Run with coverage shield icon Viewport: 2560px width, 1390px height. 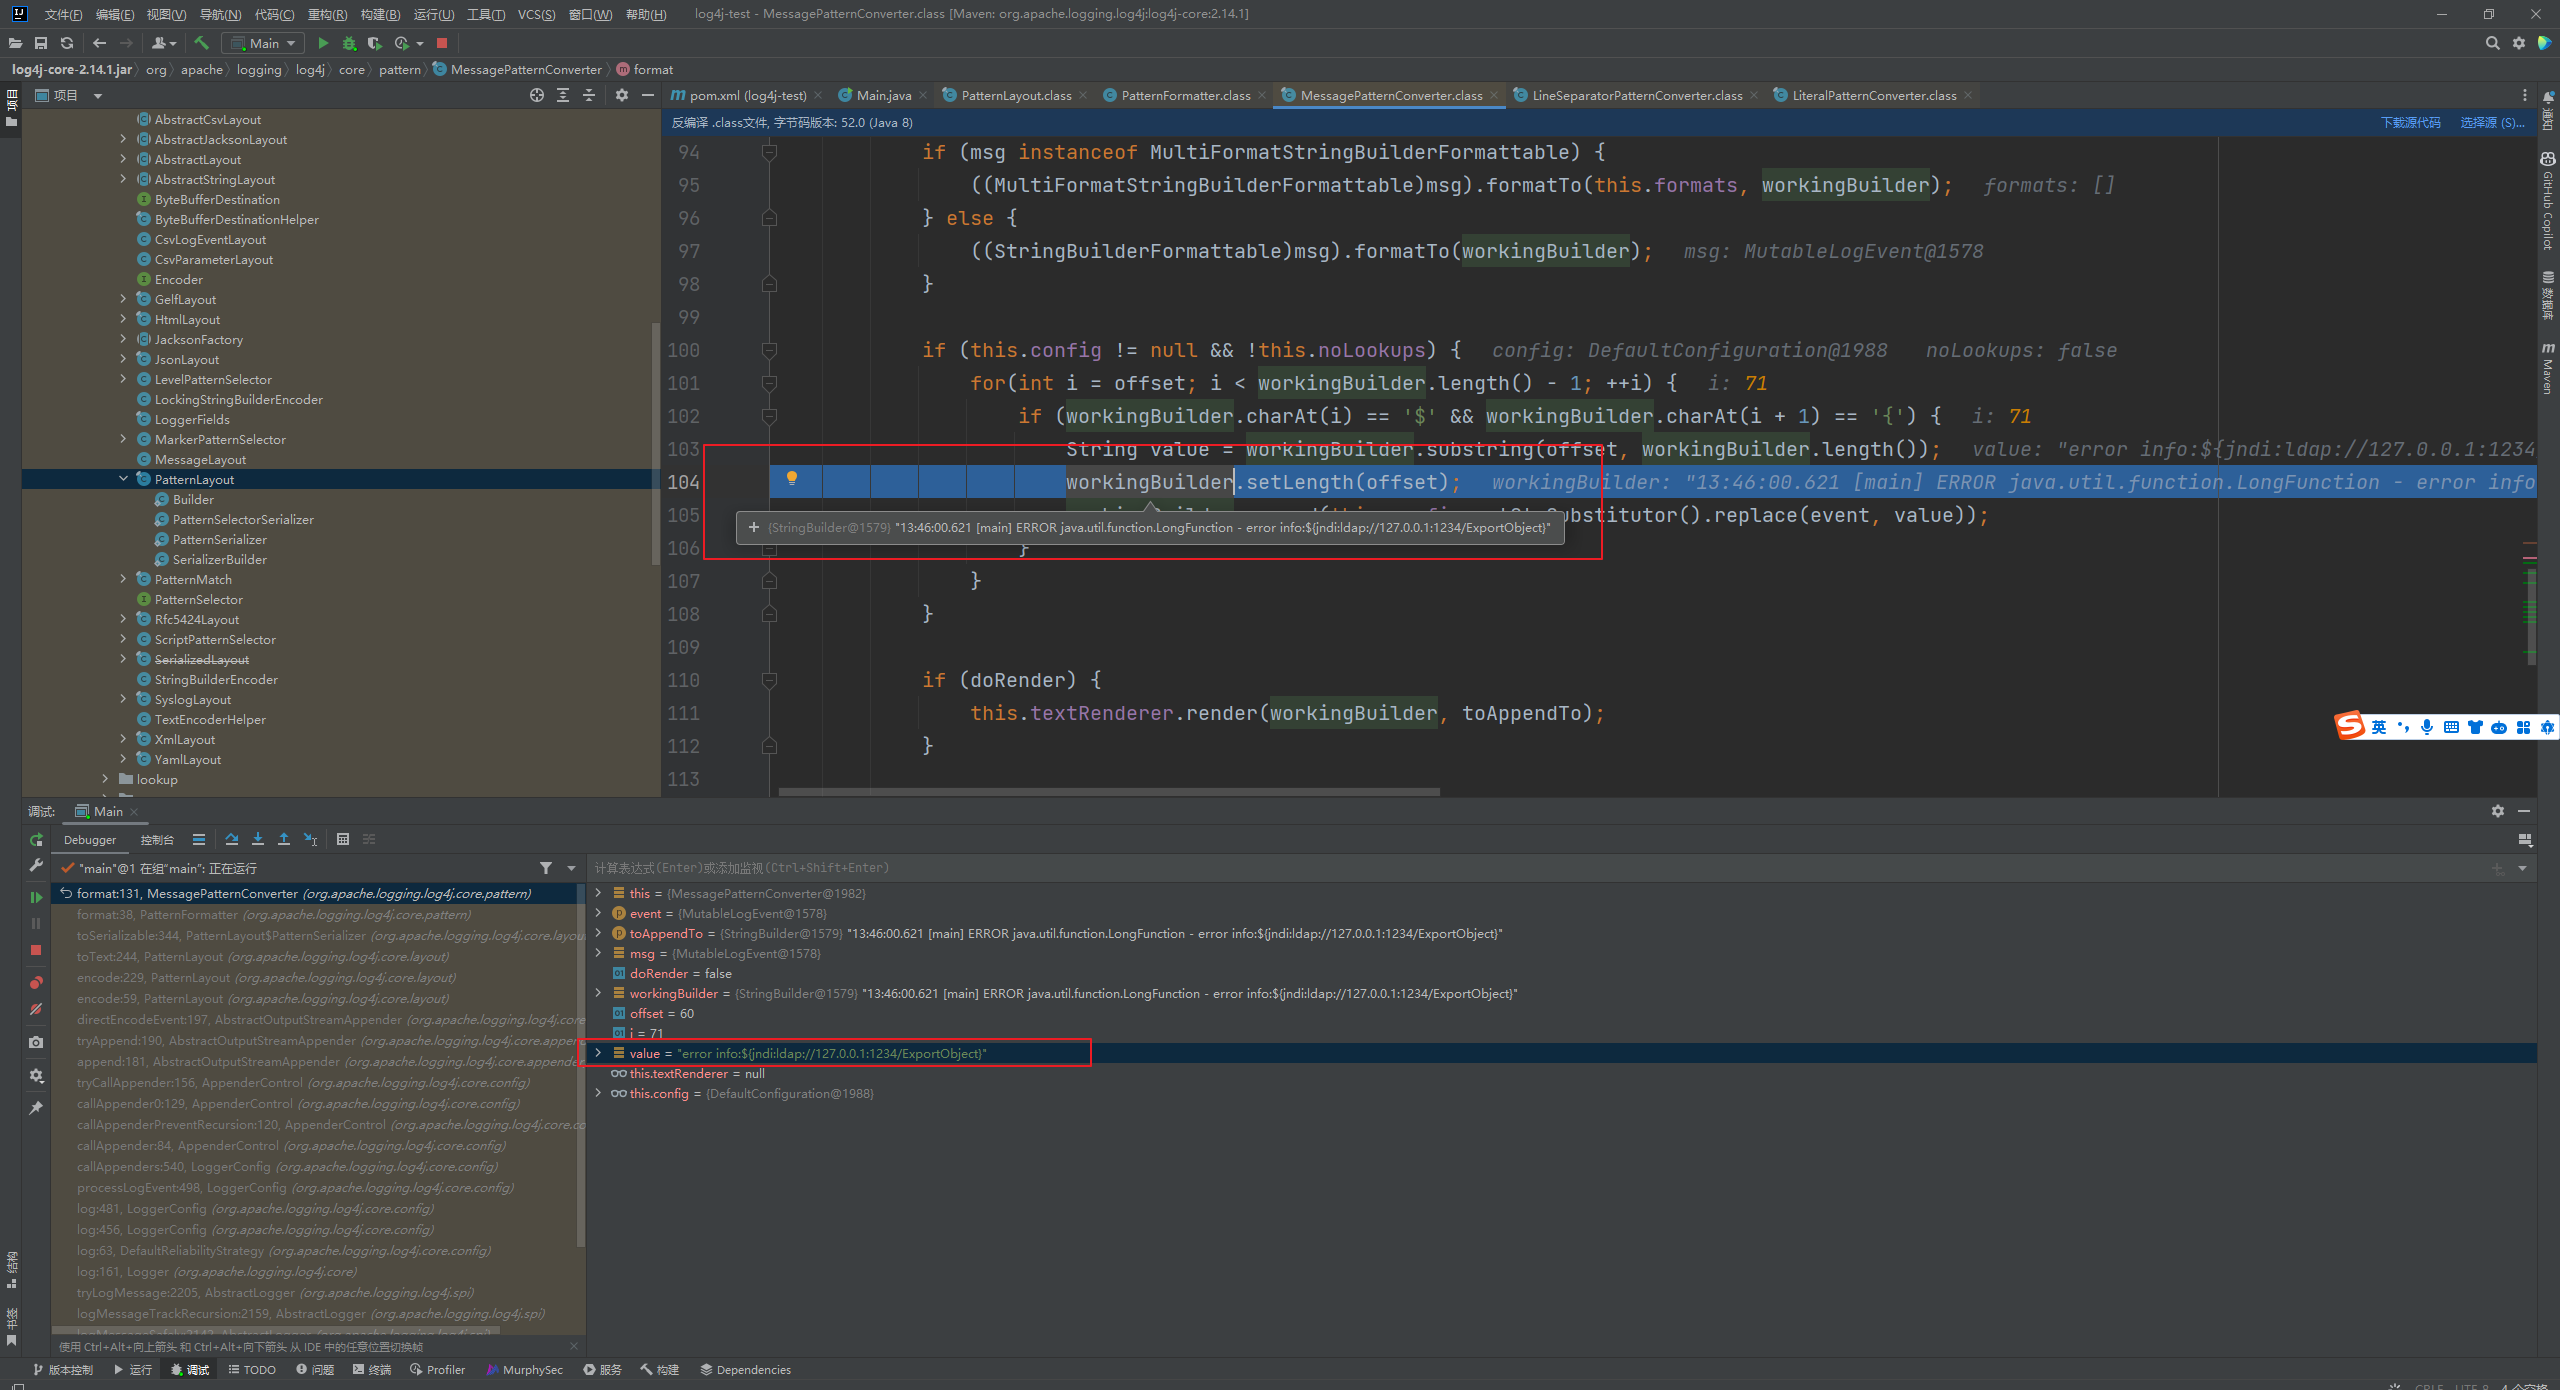coord(375,43)
